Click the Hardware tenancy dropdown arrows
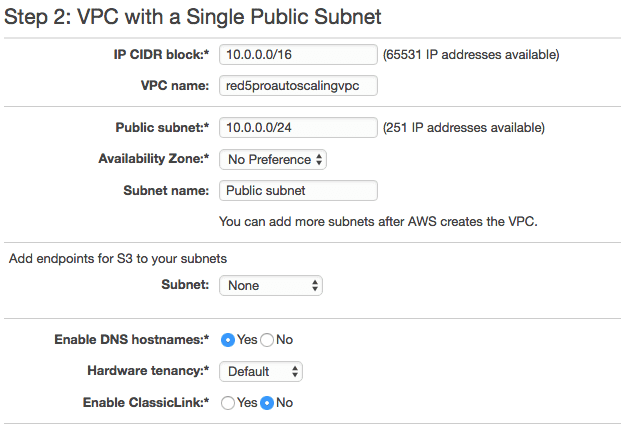Viewport: 621px width, 428px height. point(295,371)
